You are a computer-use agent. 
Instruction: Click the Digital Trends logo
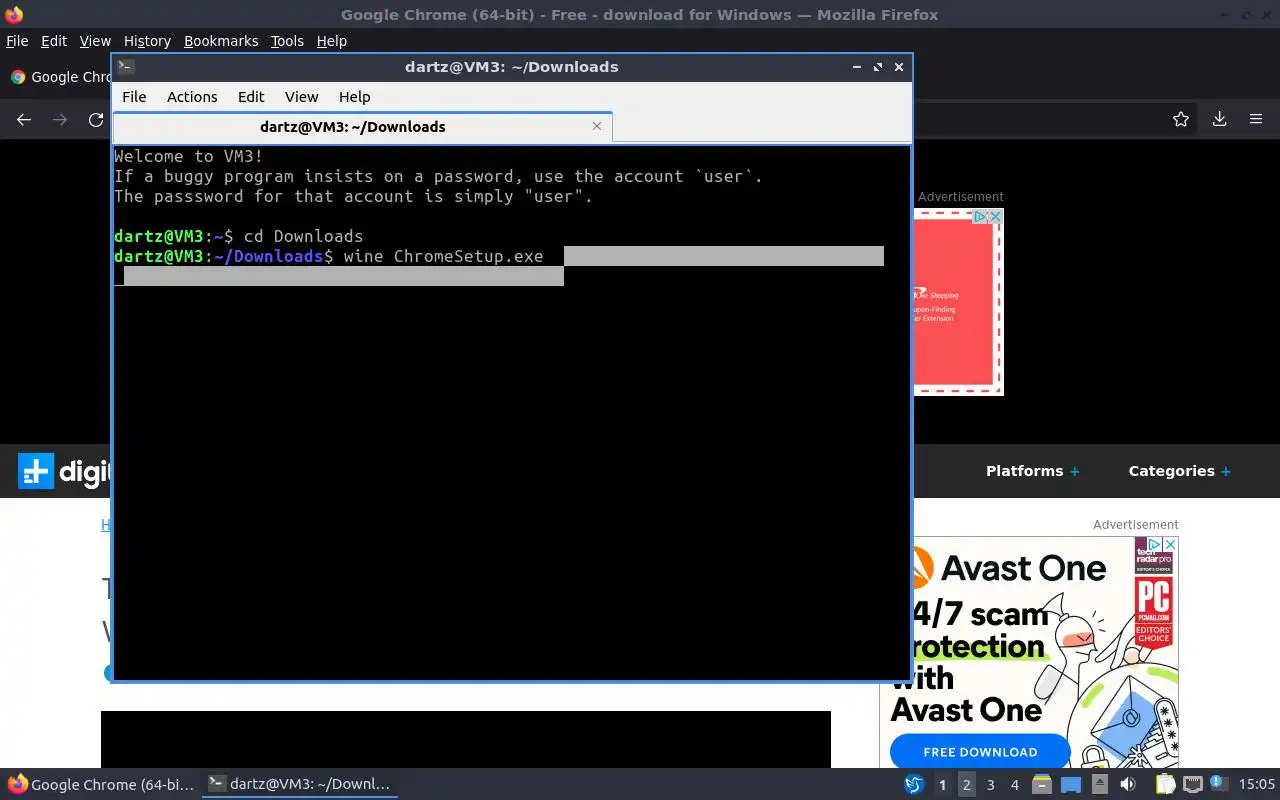[64, 471]
